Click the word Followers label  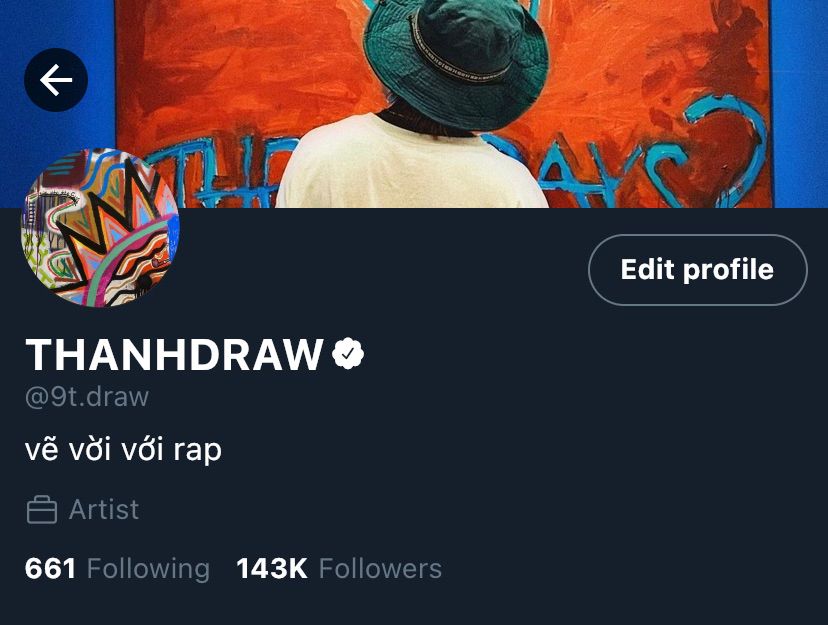click(x=380, y=569)
